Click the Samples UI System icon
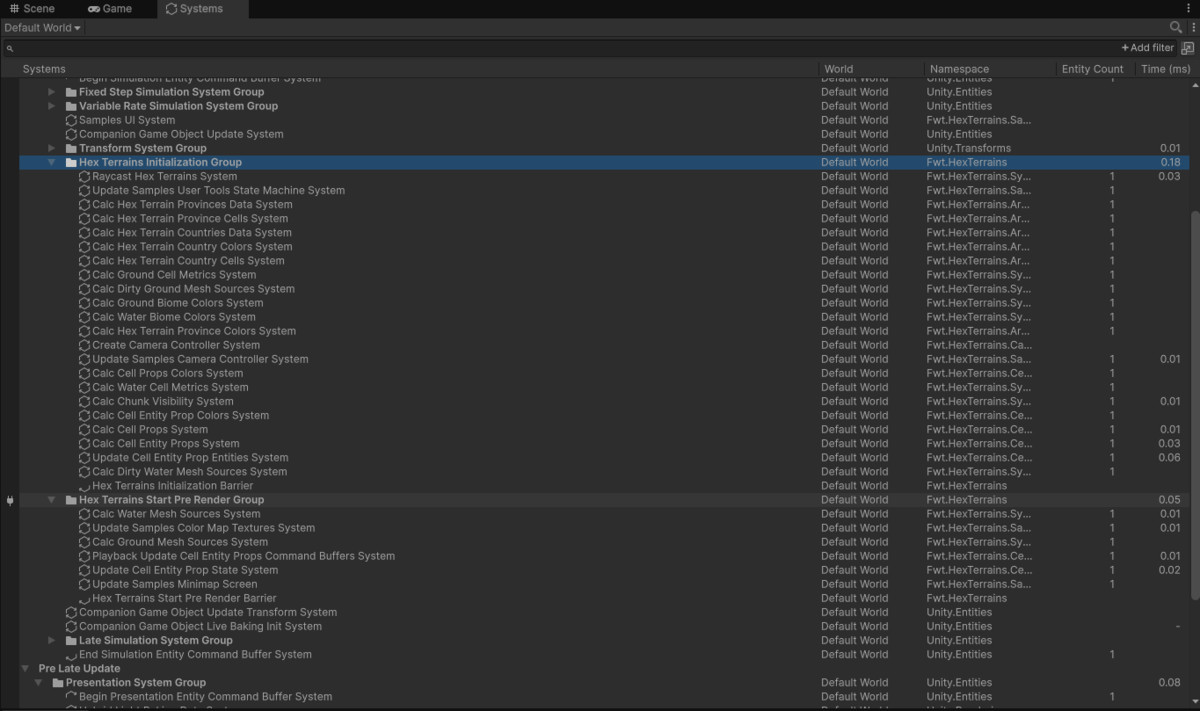Viewport: 1200px width, 711px height. pyautogui.click(x=71, y=120)
